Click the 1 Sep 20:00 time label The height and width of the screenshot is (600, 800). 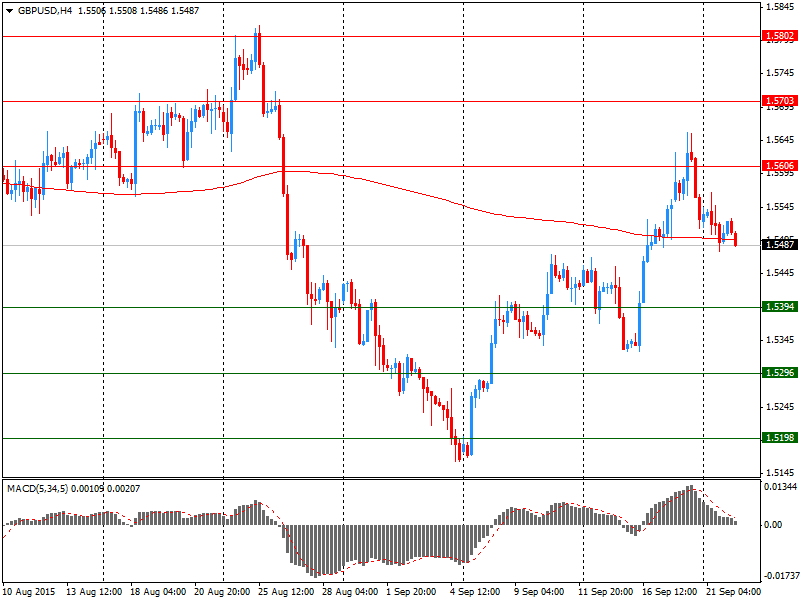point(411,592)
